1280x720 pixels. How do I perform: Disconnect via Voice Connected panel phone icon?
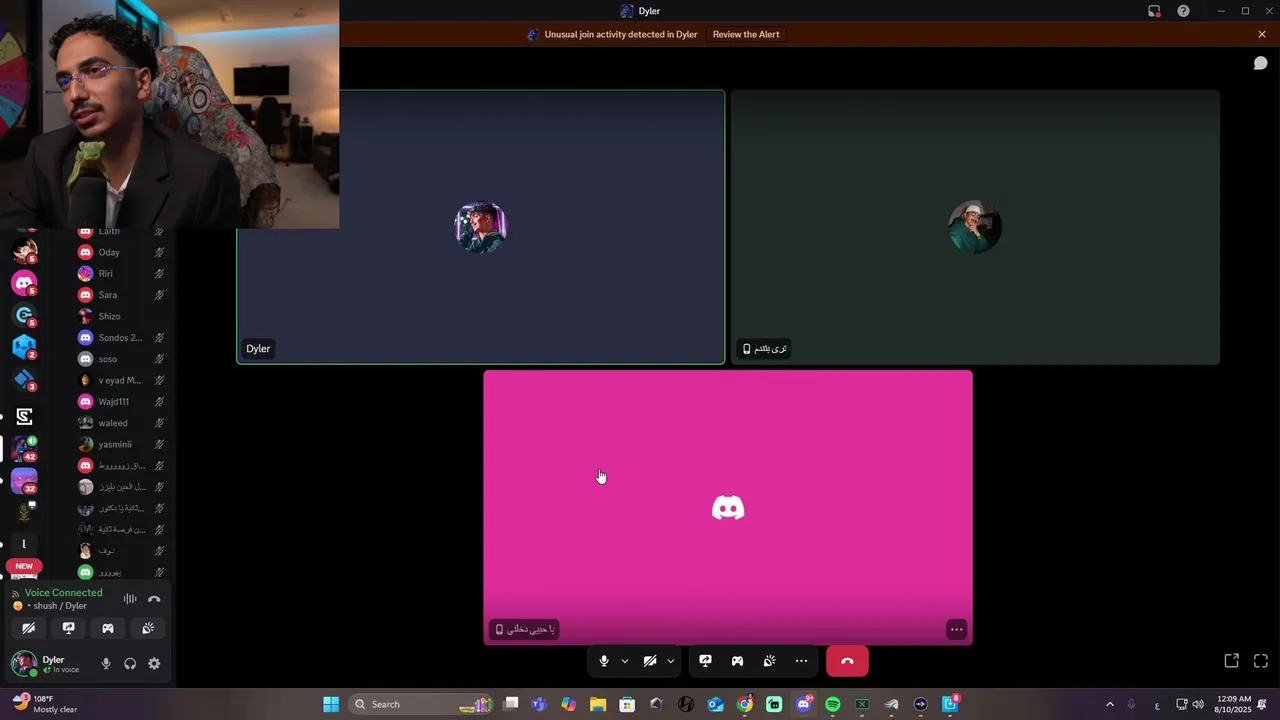pyautogui.click(x=154, y=599)
